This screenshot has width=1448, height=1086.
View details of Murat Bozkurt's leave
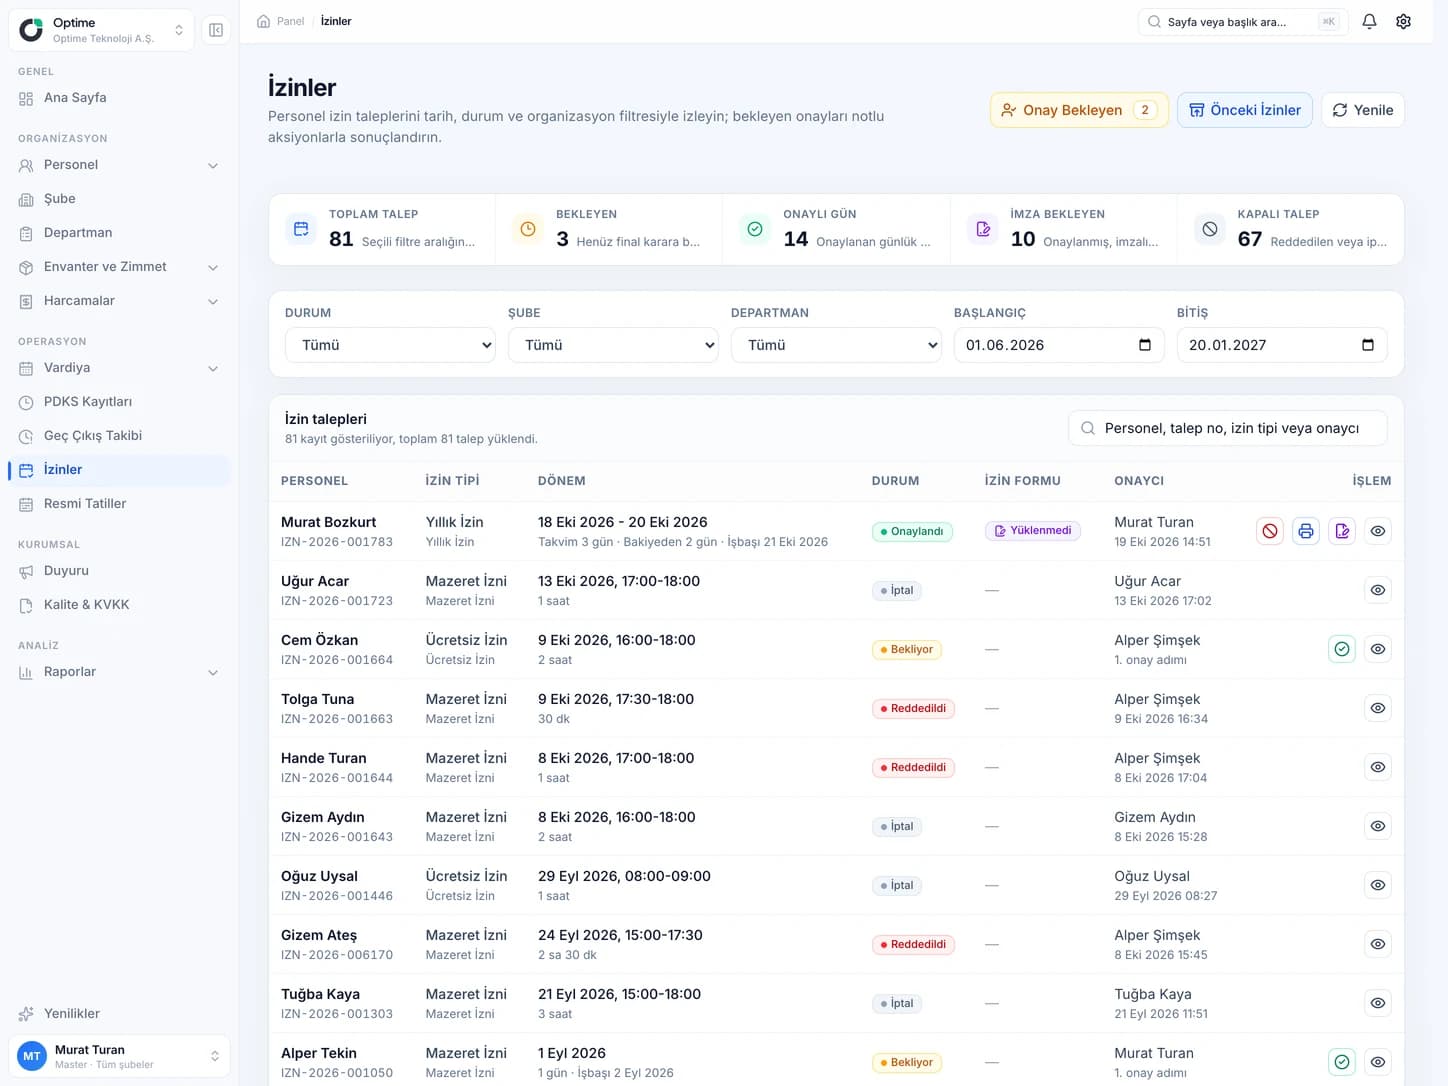pos(1378,531)
